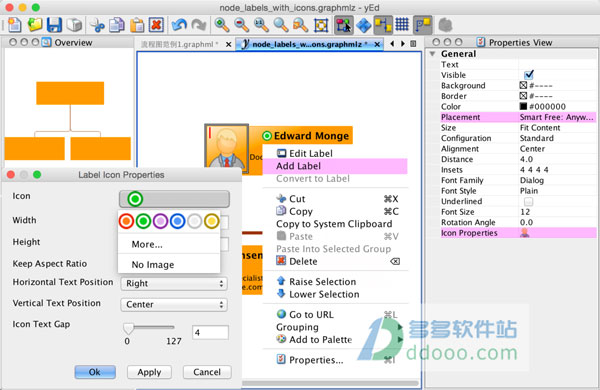
Task: Collapse the General section triangle
Action: point(432,54)
